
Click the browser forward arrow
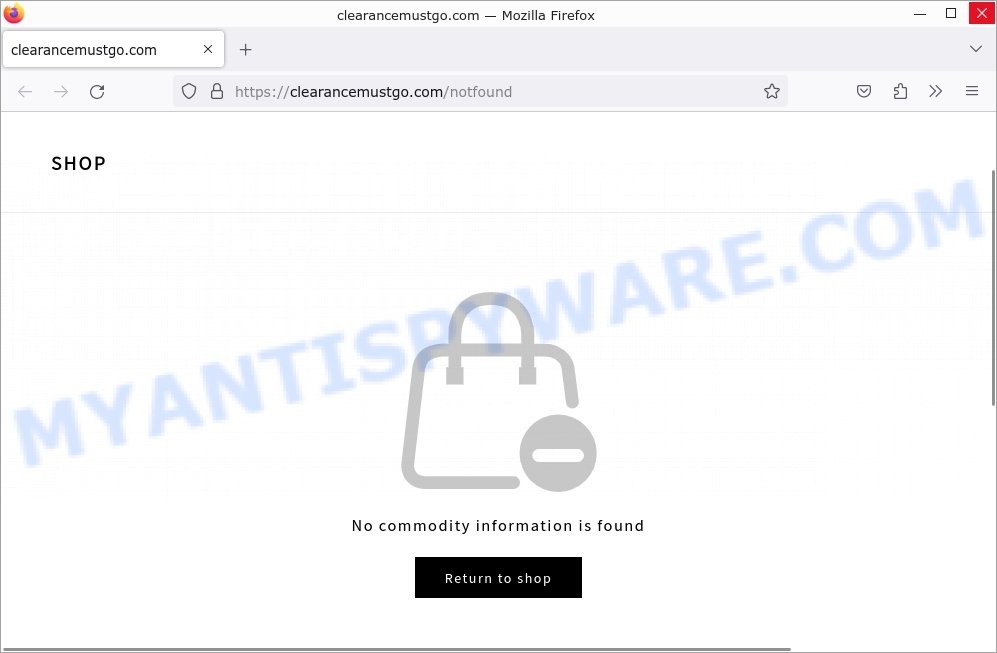pyautogui.click(x=61, y=92)
